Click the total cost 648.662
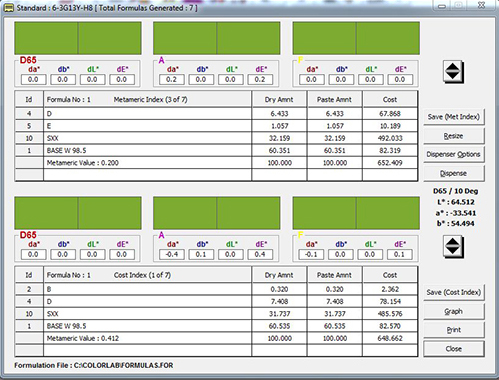The width and height of the screenshot is (499, 380). [x=390, y=338]
